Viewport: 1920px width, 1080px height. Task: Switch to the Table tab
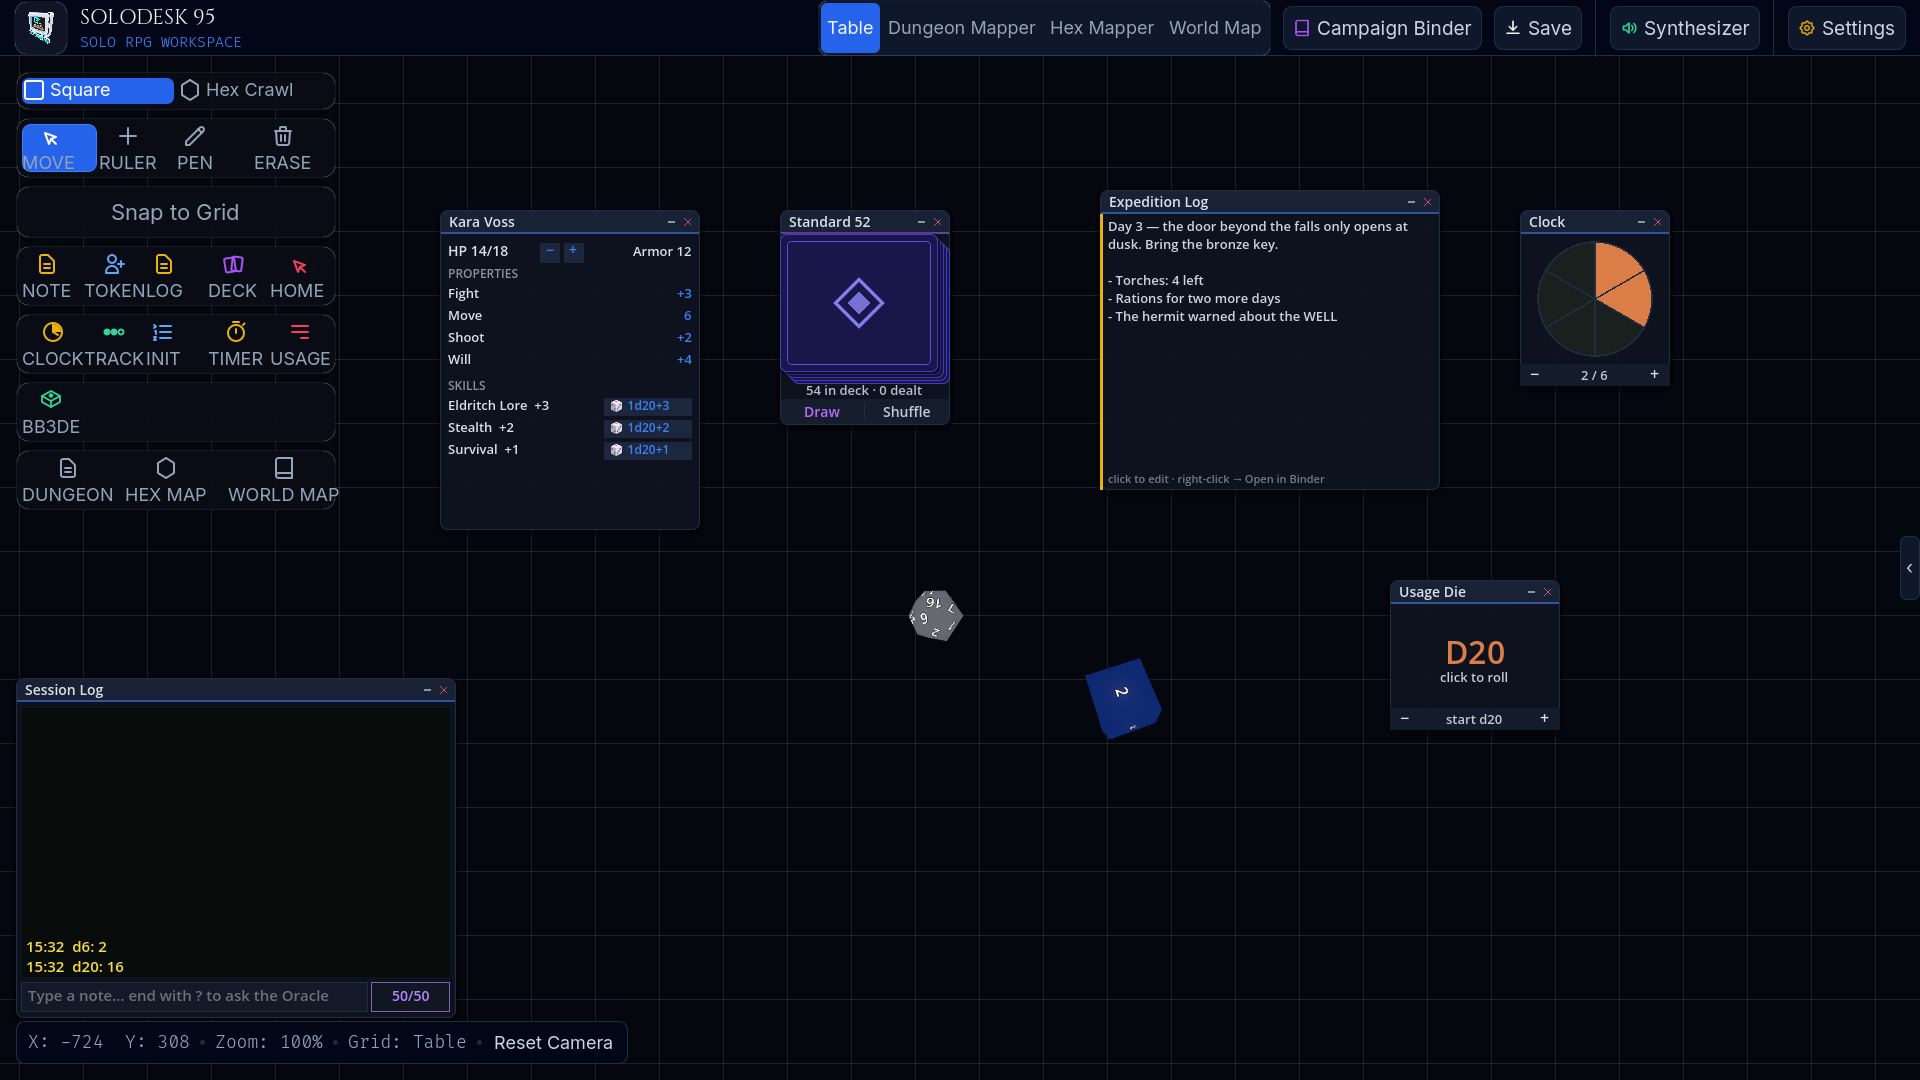click(850, 28)
